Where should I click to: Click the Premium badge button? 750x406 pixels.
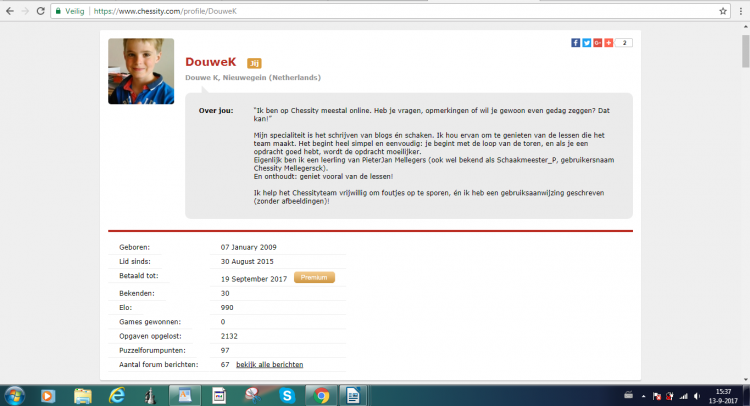314,277
